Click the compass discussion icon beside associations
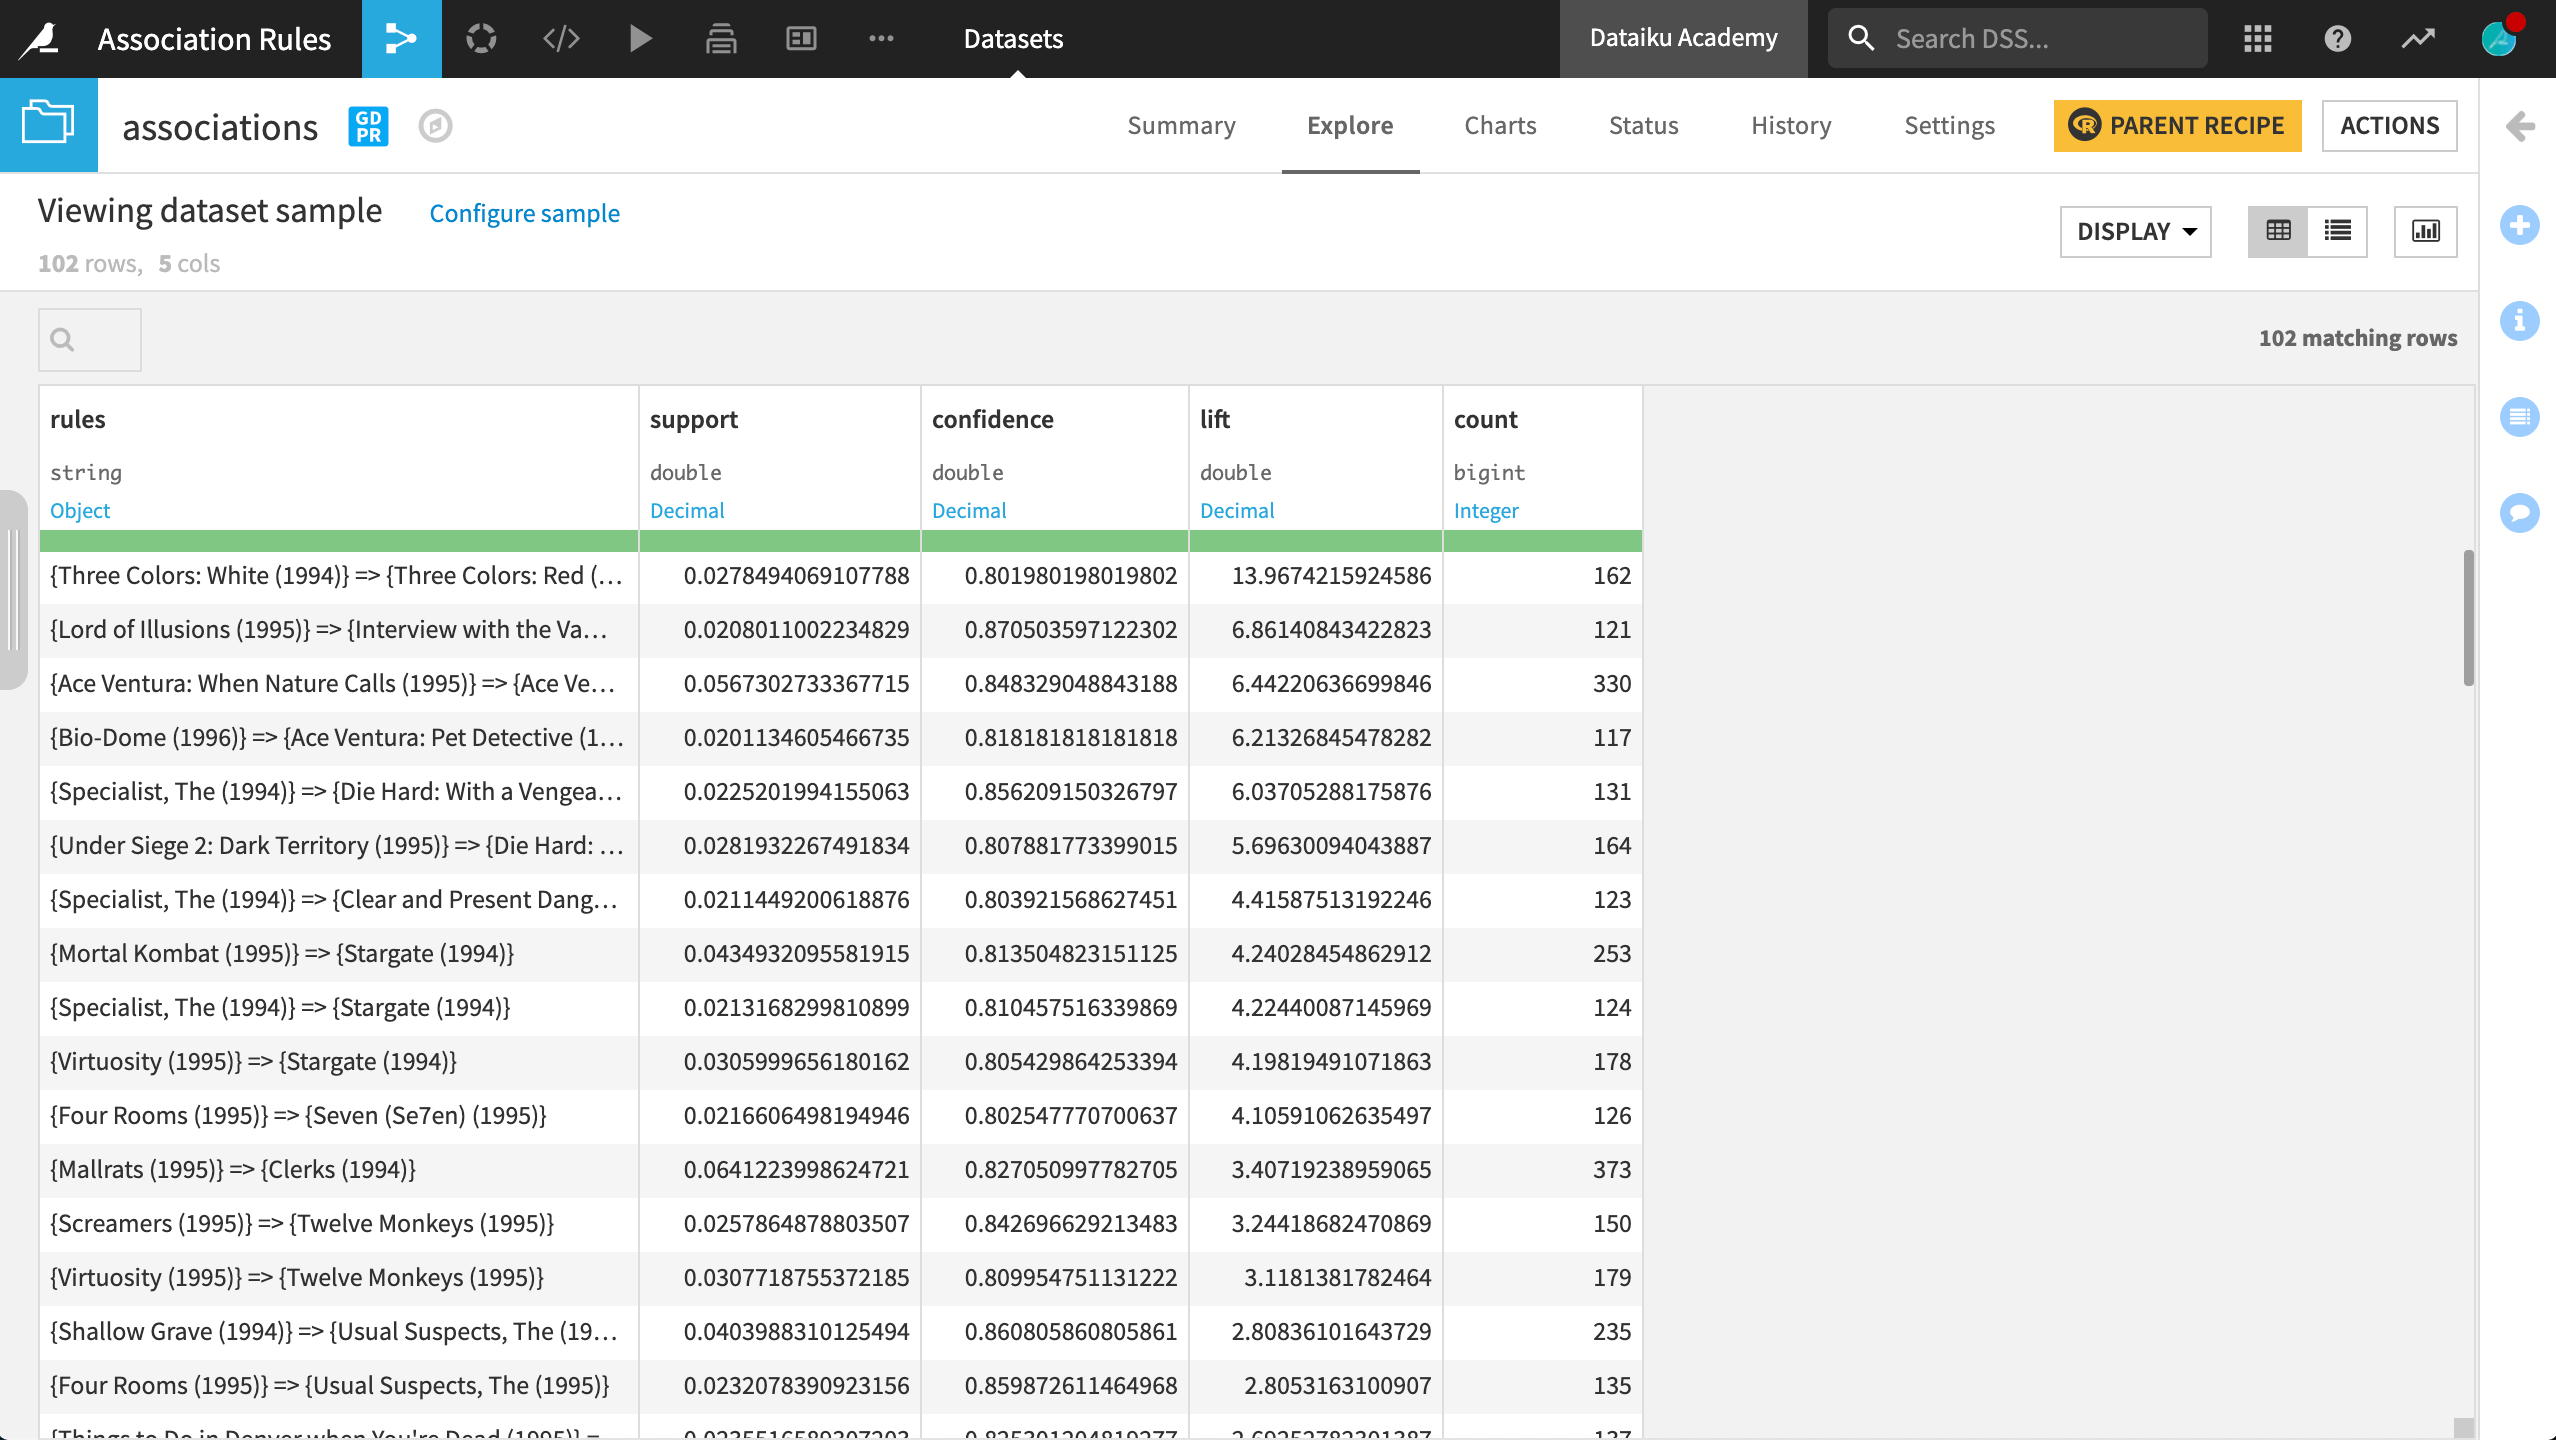Screen dimensions: 2556x1440 tap(435, 127)
